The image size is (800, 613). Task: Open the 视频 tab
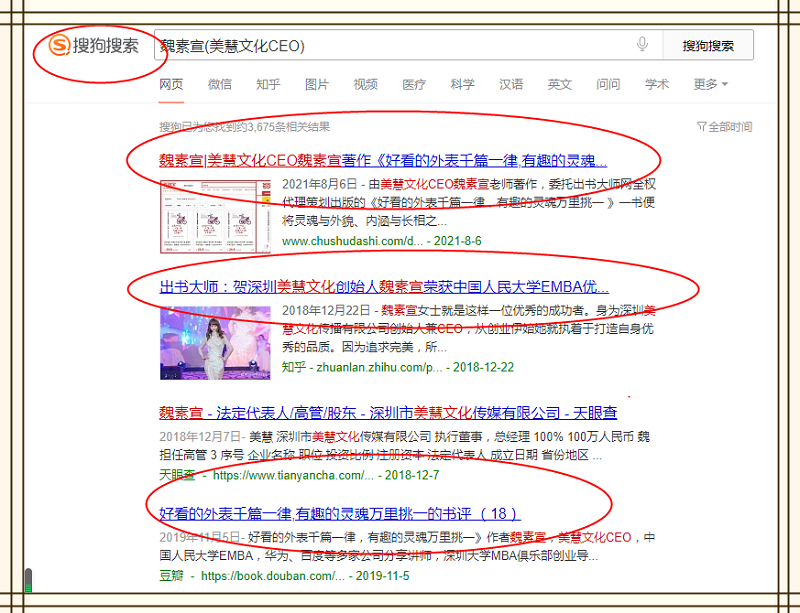pyautogui.click(x=366, y=85)
